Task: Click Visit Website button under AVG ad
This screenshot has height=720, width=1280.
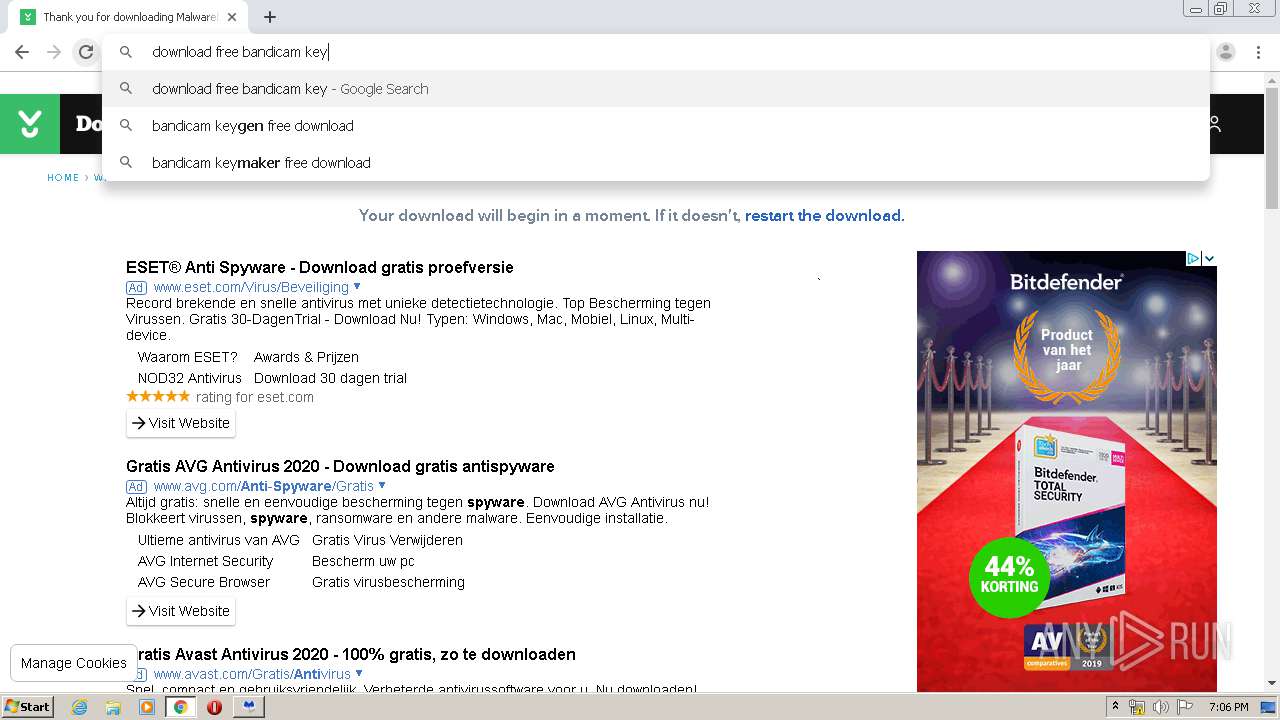Action: pos(181,611)
